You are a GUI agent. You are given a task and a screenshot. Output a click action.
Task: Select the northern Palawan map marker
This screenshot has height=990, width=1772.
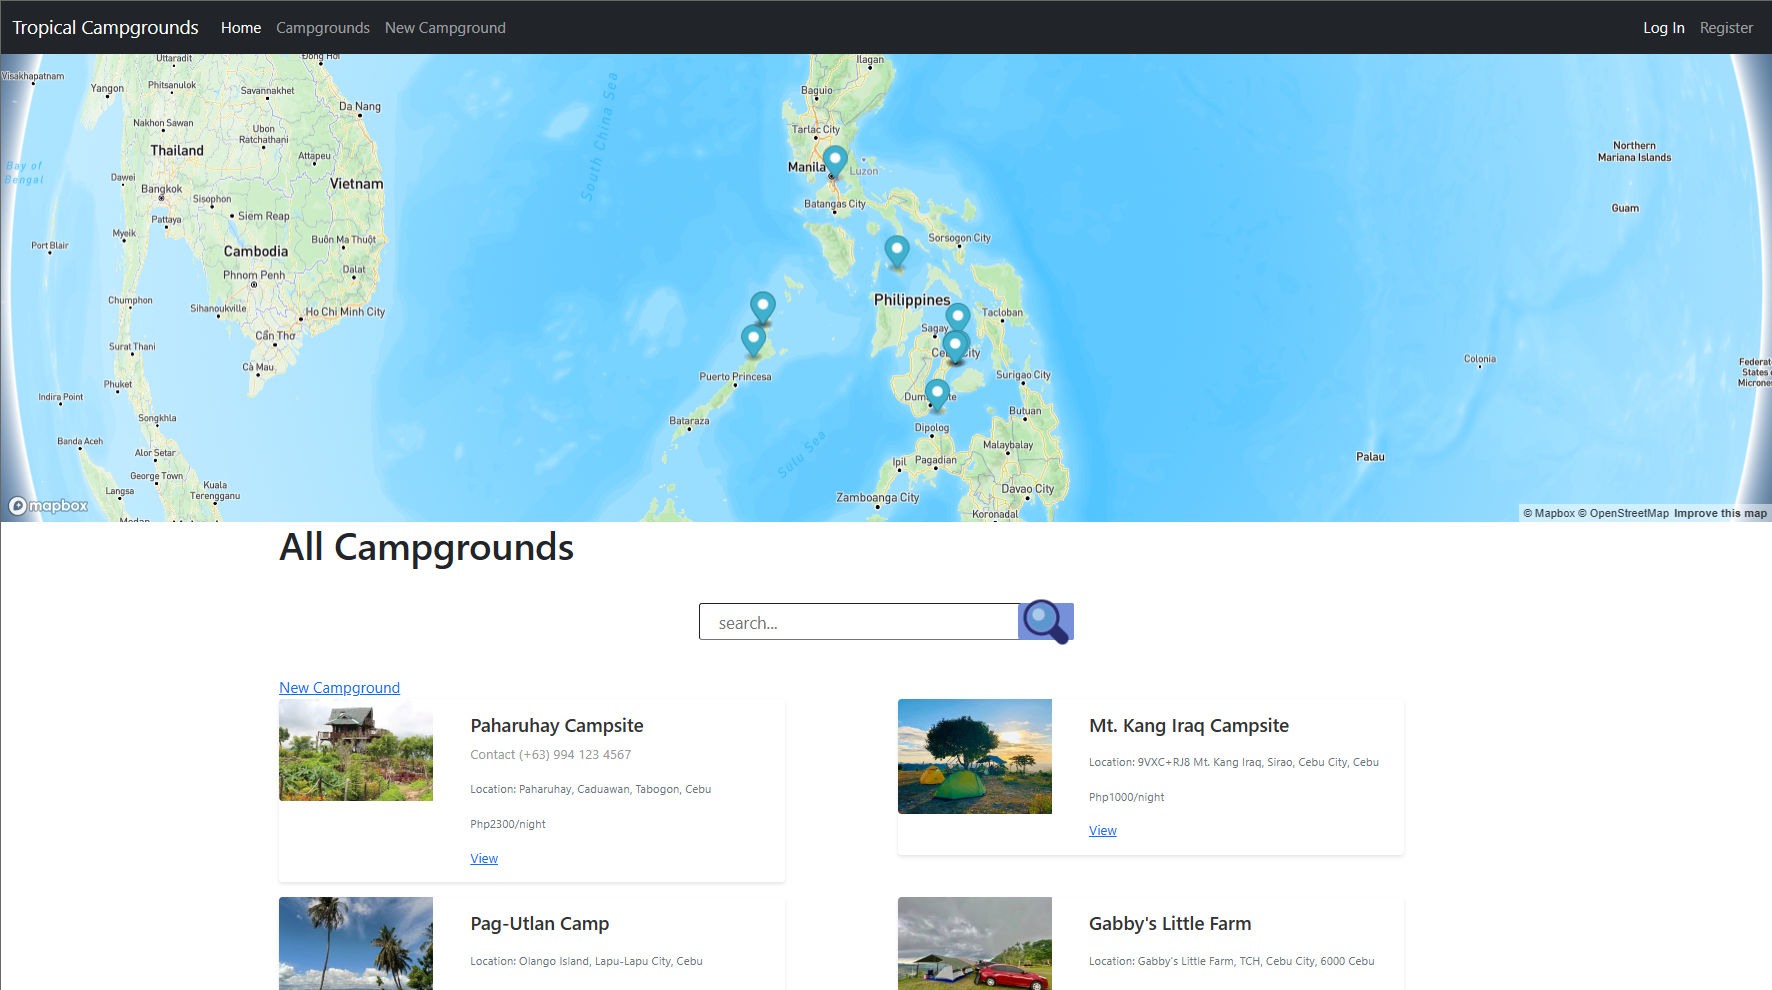[x=763, y=308]
